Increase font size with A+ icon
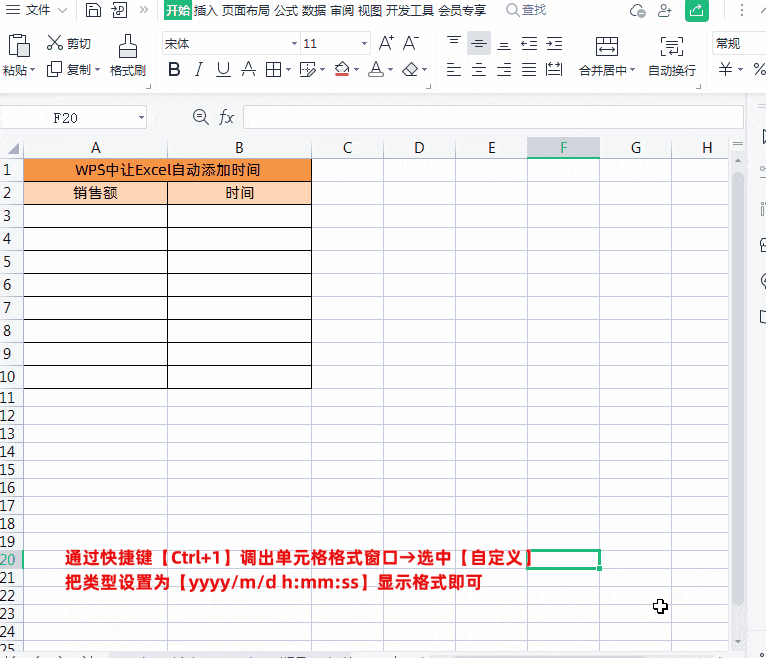The width and height of the screenshot is (766, 658). click(386, 43)
